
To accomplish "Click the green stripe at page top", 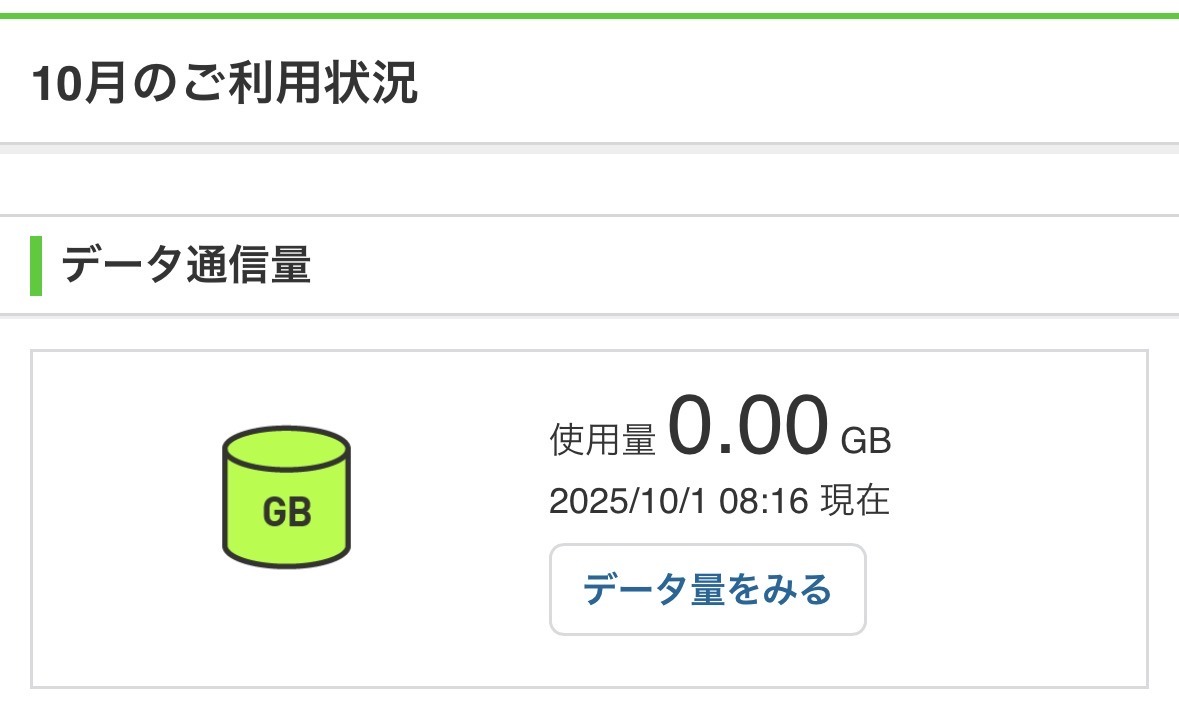I will [589, 16].
